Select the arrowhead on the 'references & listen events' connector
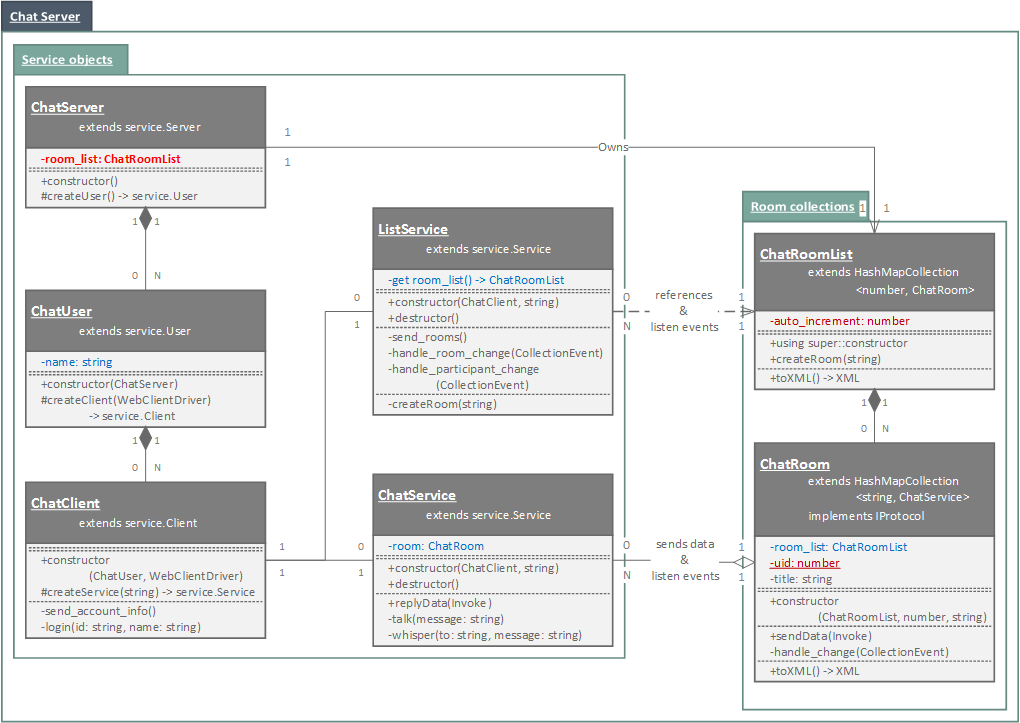The image size is (1020, 723). (x=748, y=312)
